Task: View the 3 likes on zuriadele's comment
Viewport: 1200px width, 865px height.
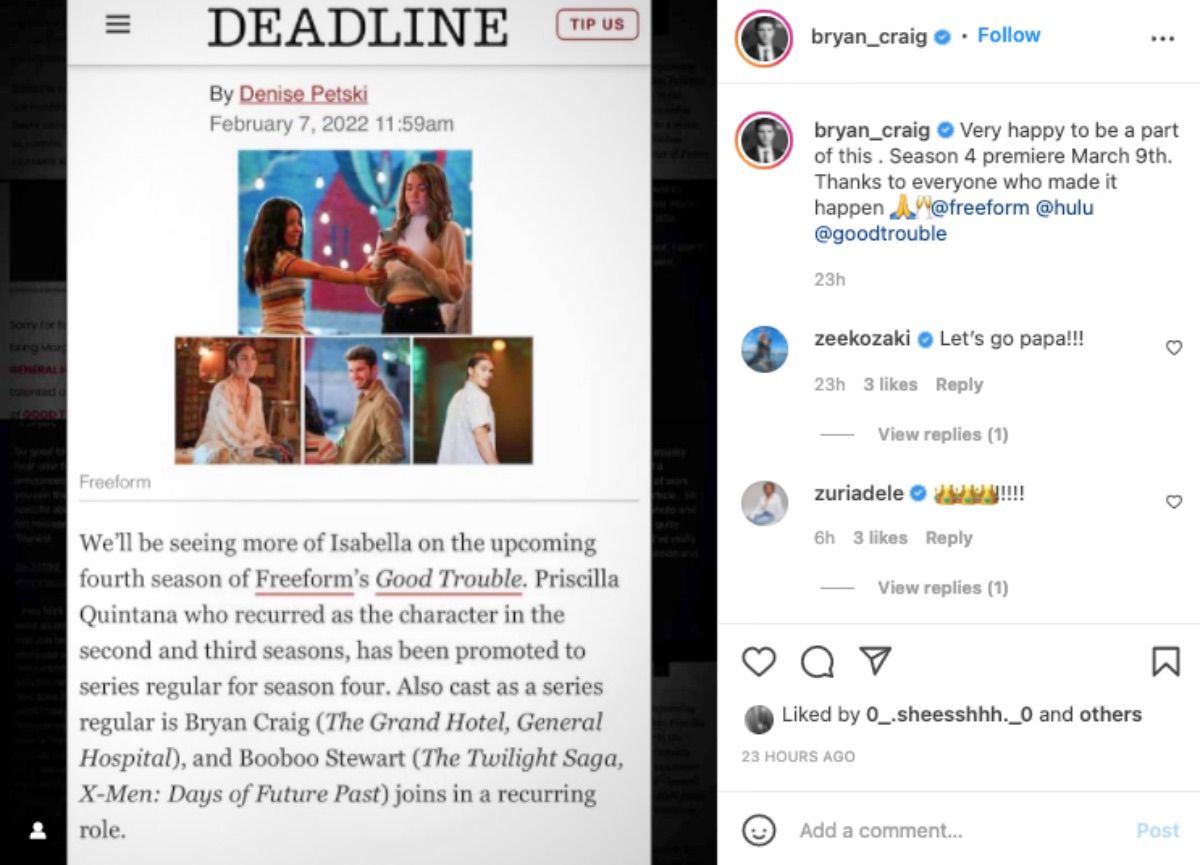Action: 881,538
